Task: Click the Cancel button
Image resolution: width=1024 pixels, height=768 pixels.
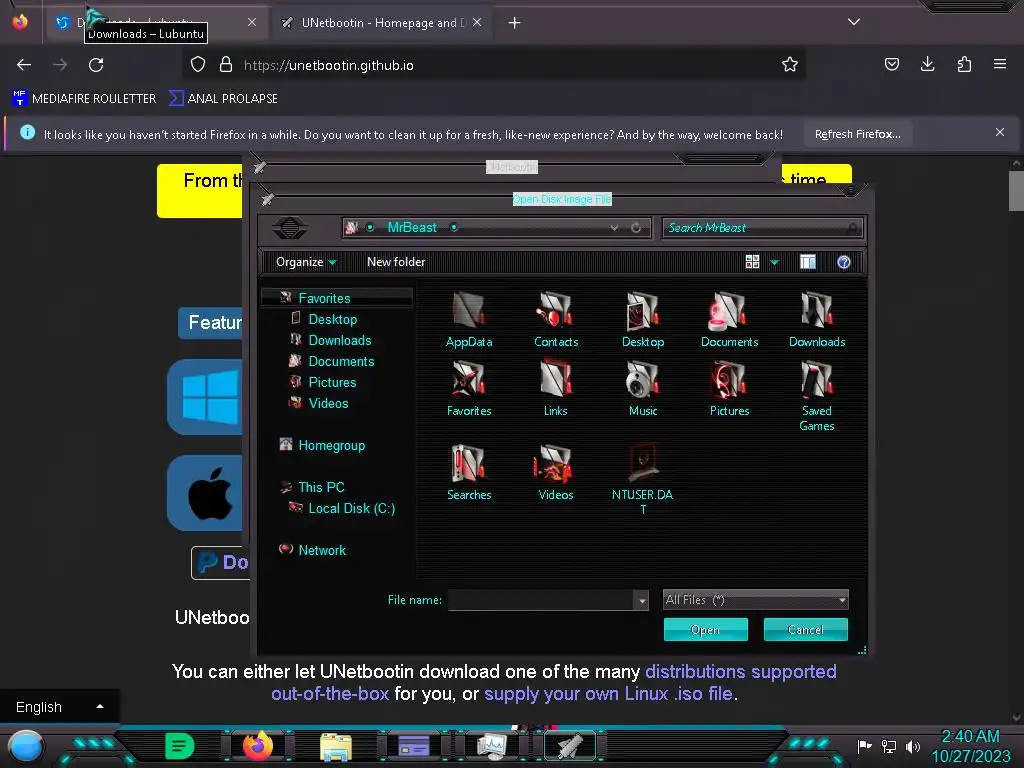Action: (x=805, y=630)
